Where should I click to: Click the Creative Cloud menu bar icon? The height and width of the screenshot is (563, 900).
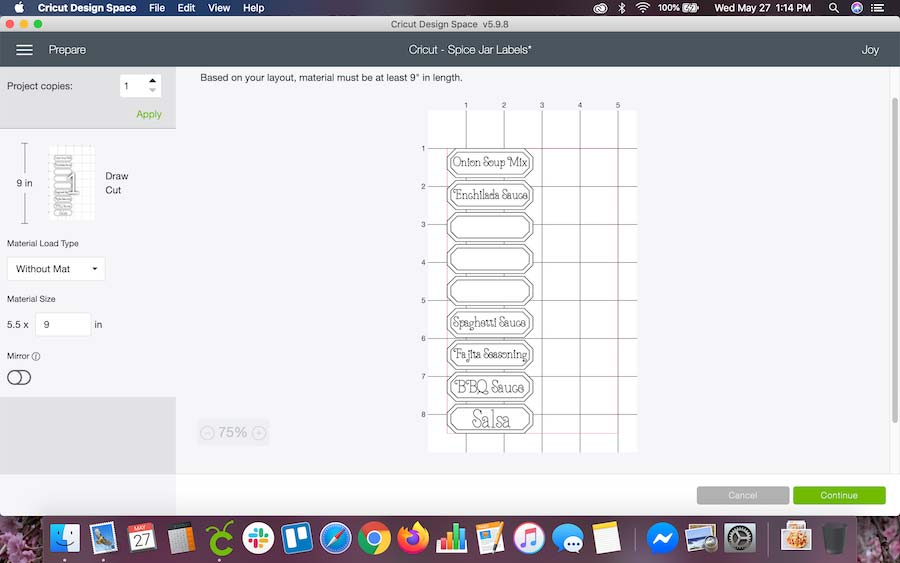pyautogui.click(x=600, y=8)
